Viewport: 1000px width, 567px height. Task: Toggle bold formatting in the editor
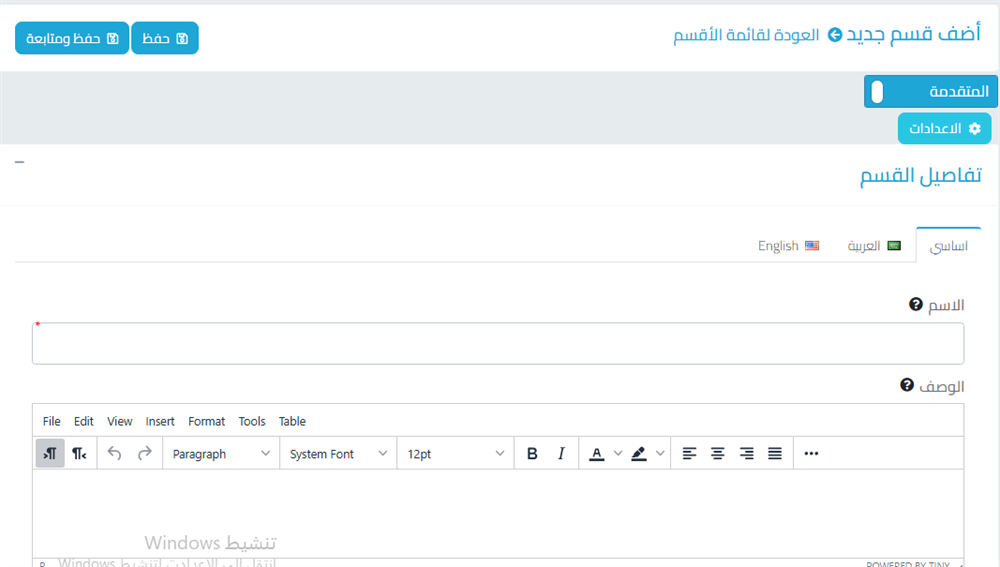tap(532, 454)
